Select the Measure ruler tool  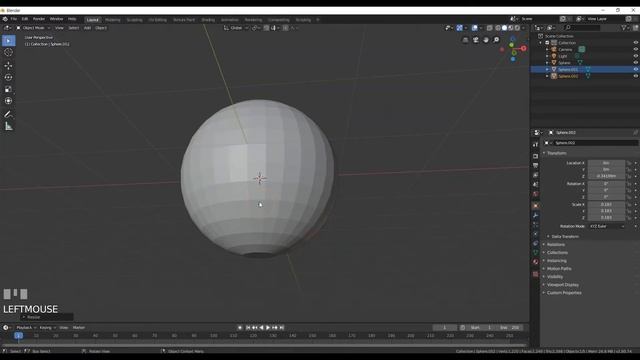tap(9, 127)
